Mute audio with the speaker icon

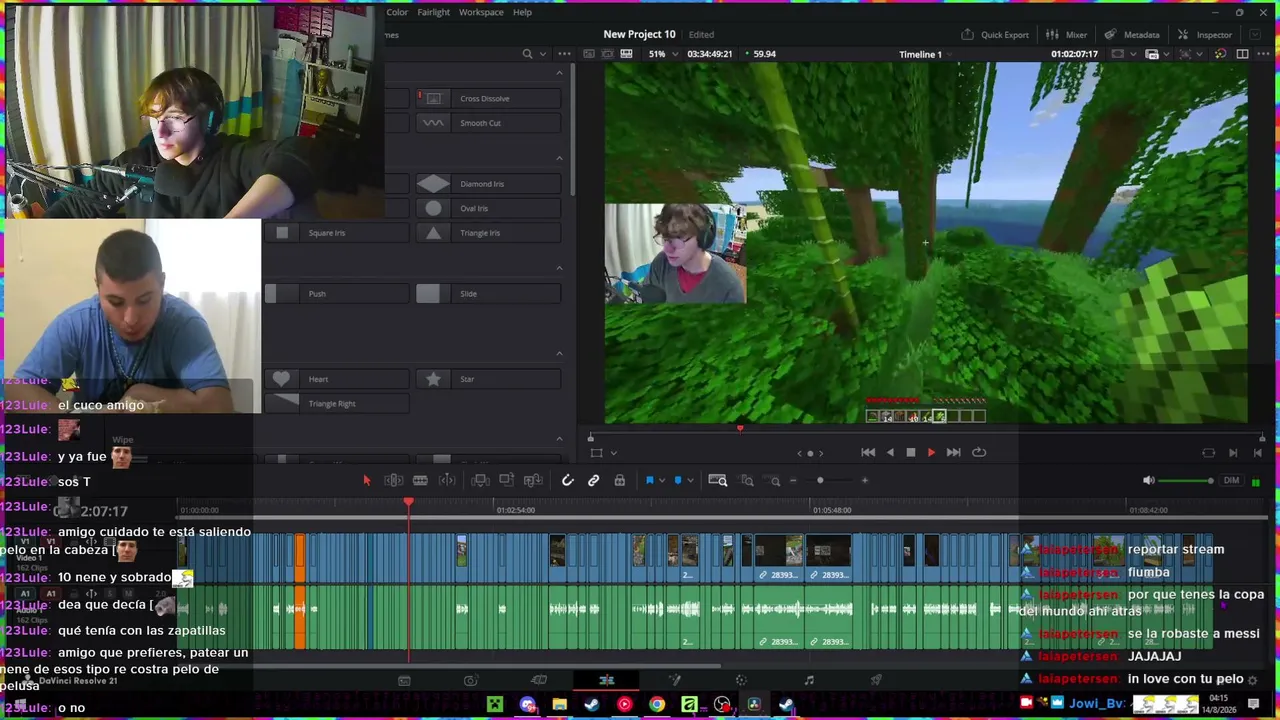point(1148,481)
